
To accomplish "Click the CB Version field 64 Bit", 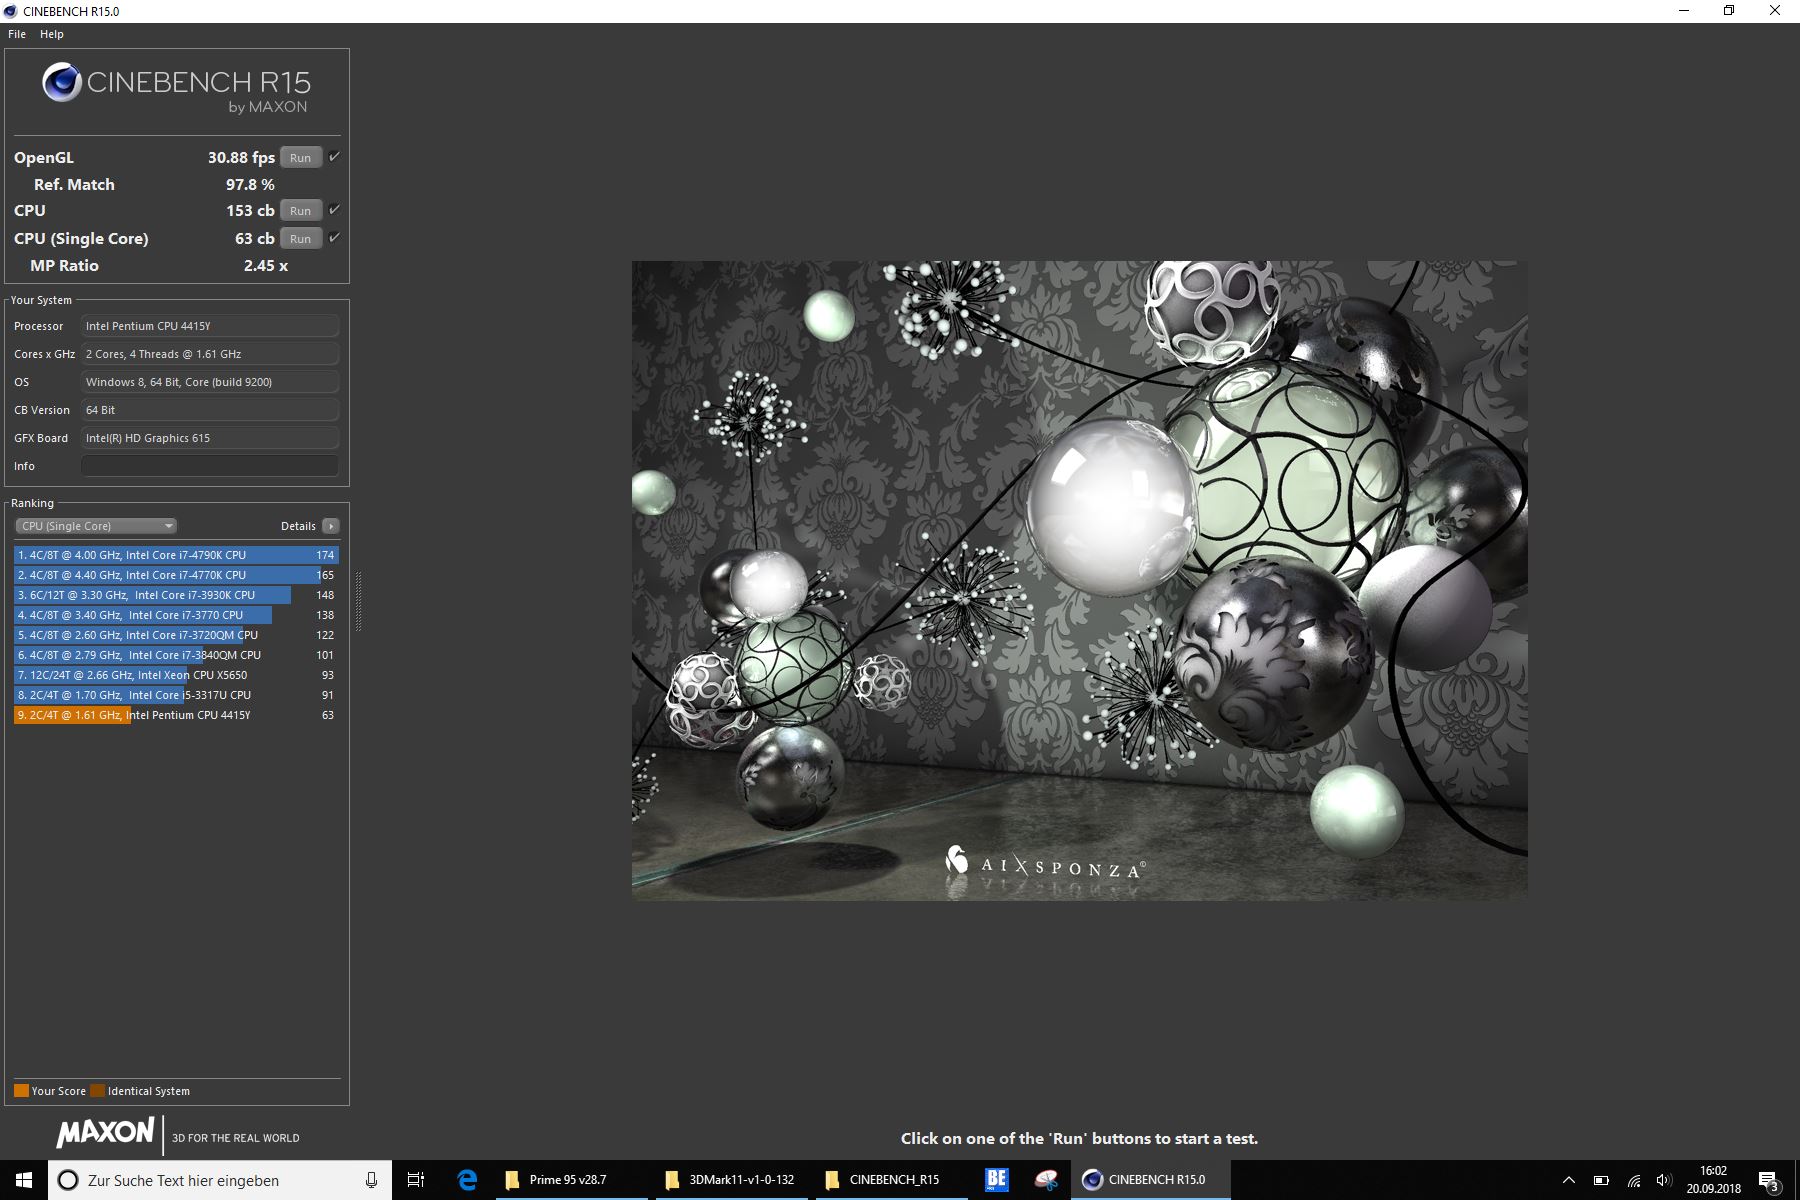I will click(210, 410).
